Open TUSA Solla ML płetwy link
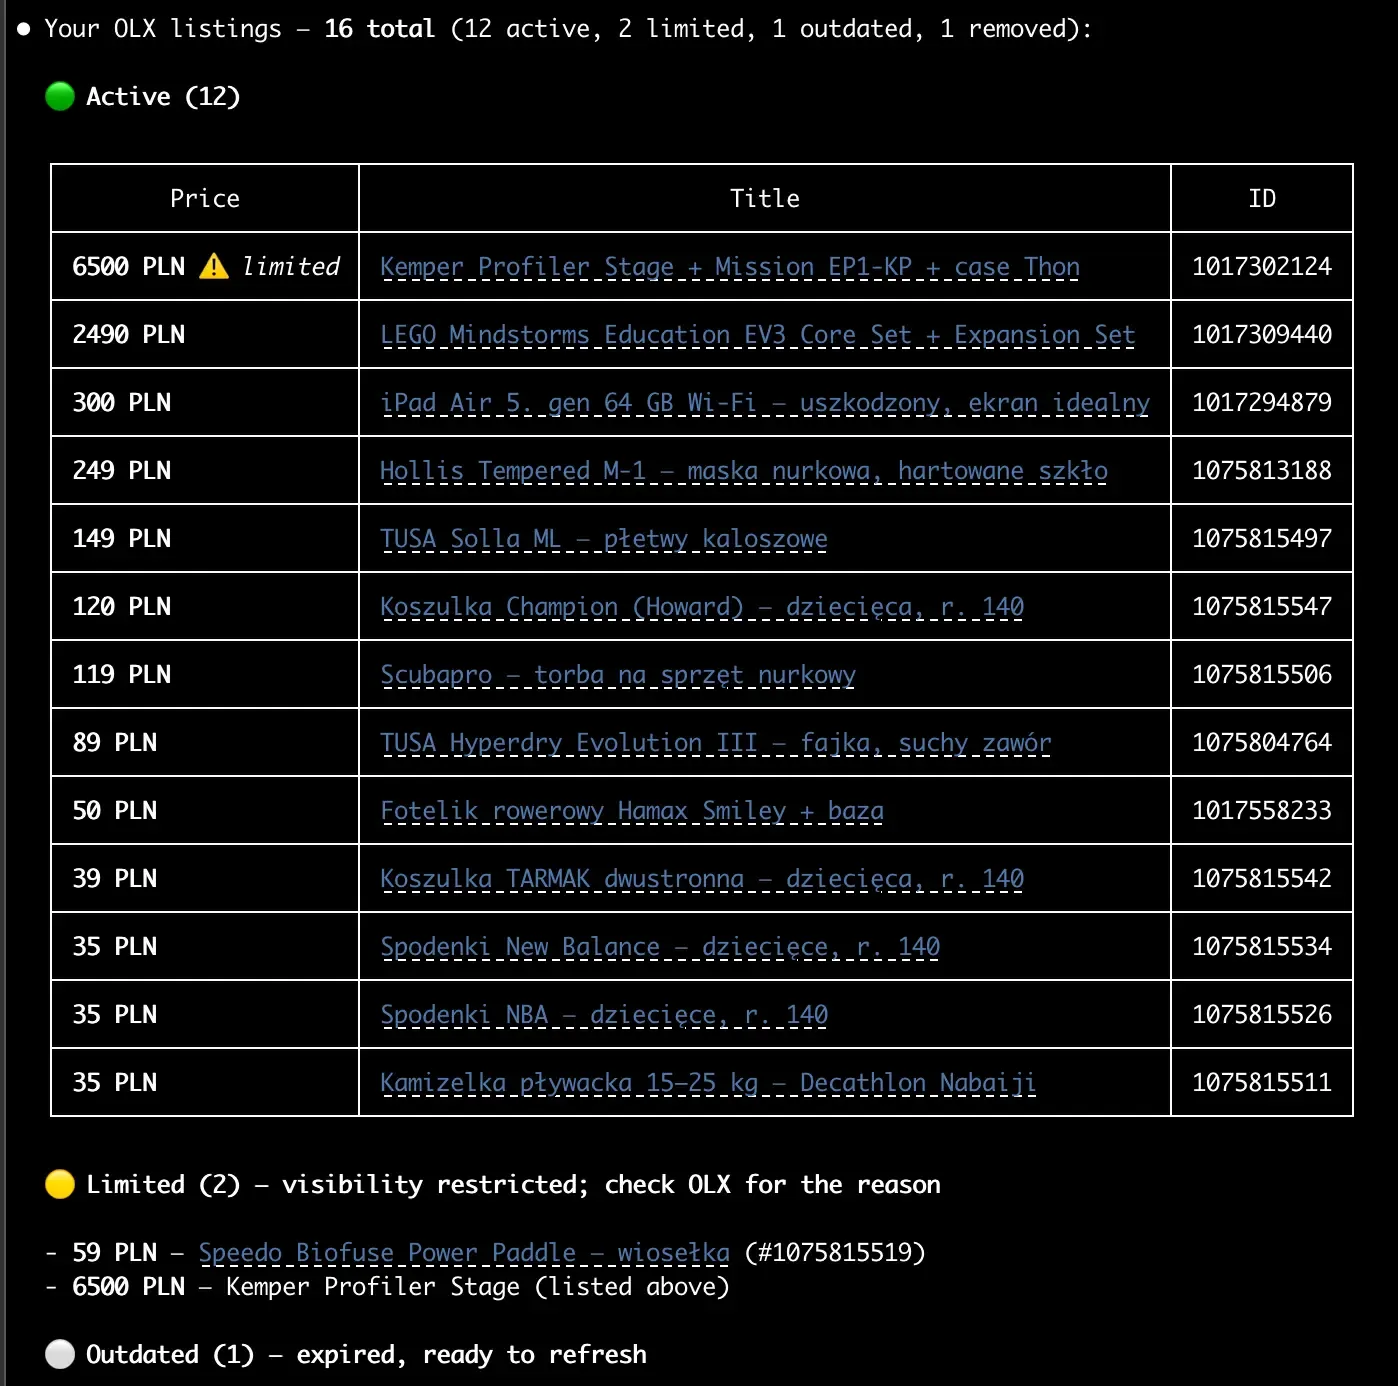 coord(604,539)
